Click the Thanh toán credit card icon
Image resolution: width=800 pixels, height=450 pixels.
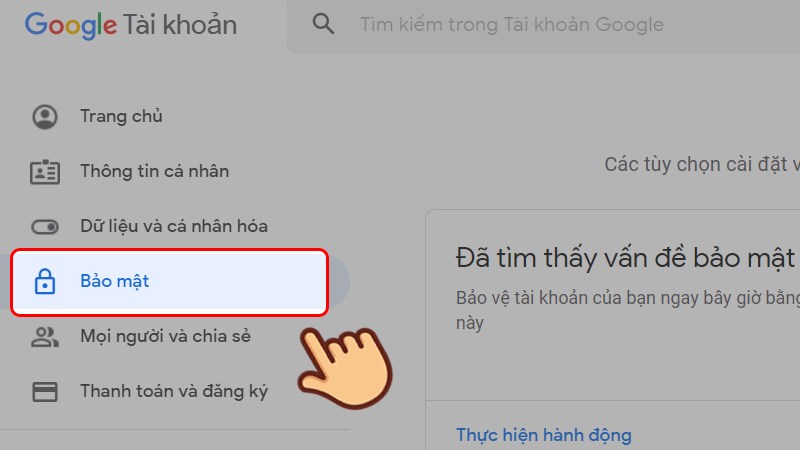(45, 392)
